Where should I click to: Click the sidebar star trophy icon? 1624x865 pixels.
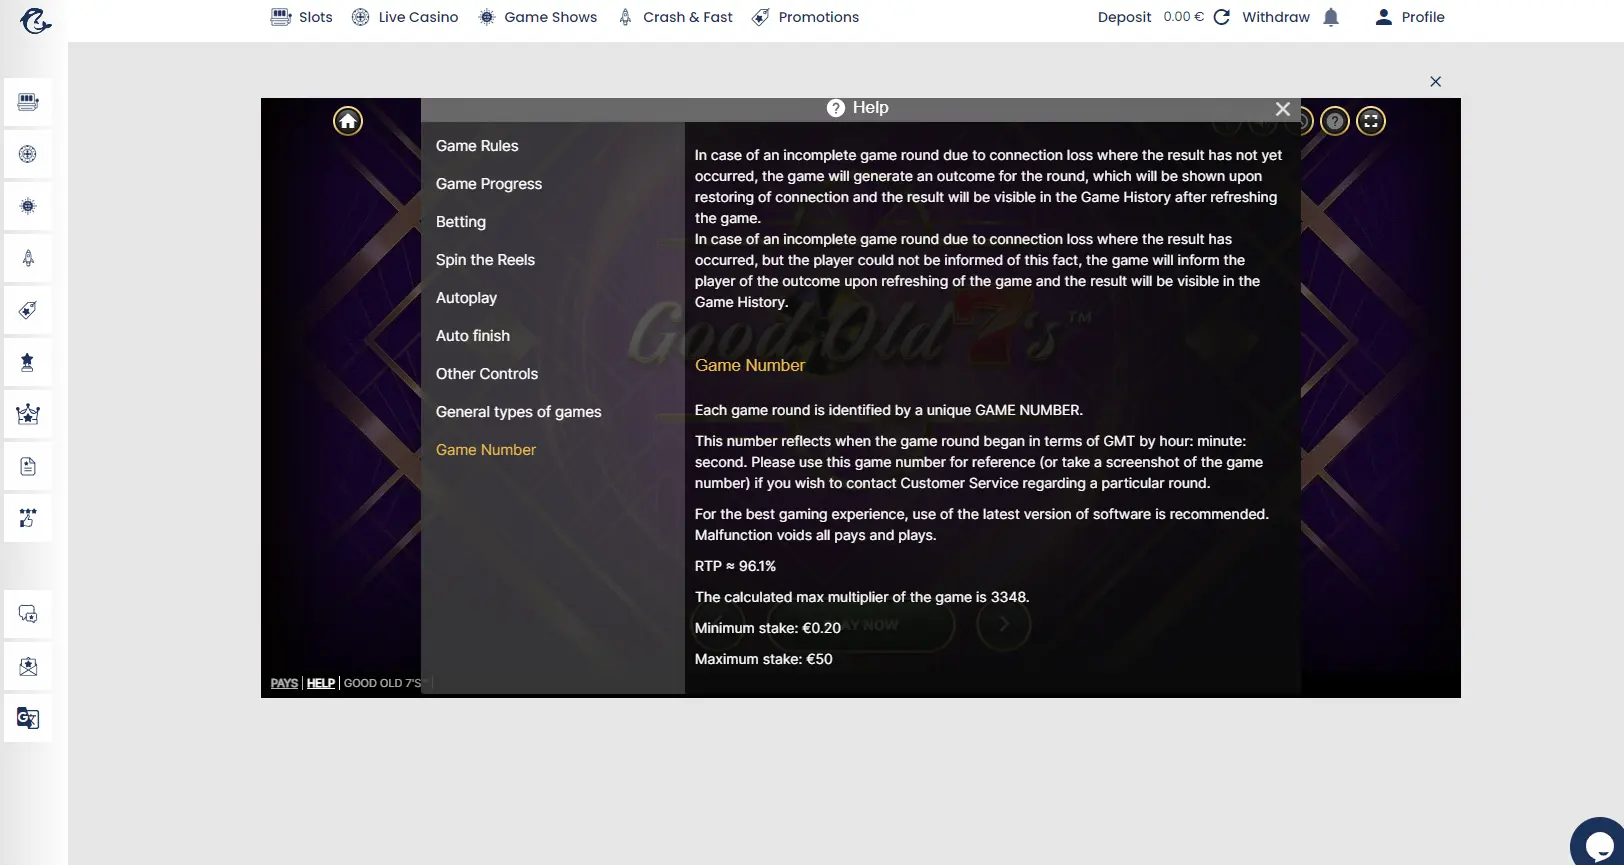click(28, 362)
